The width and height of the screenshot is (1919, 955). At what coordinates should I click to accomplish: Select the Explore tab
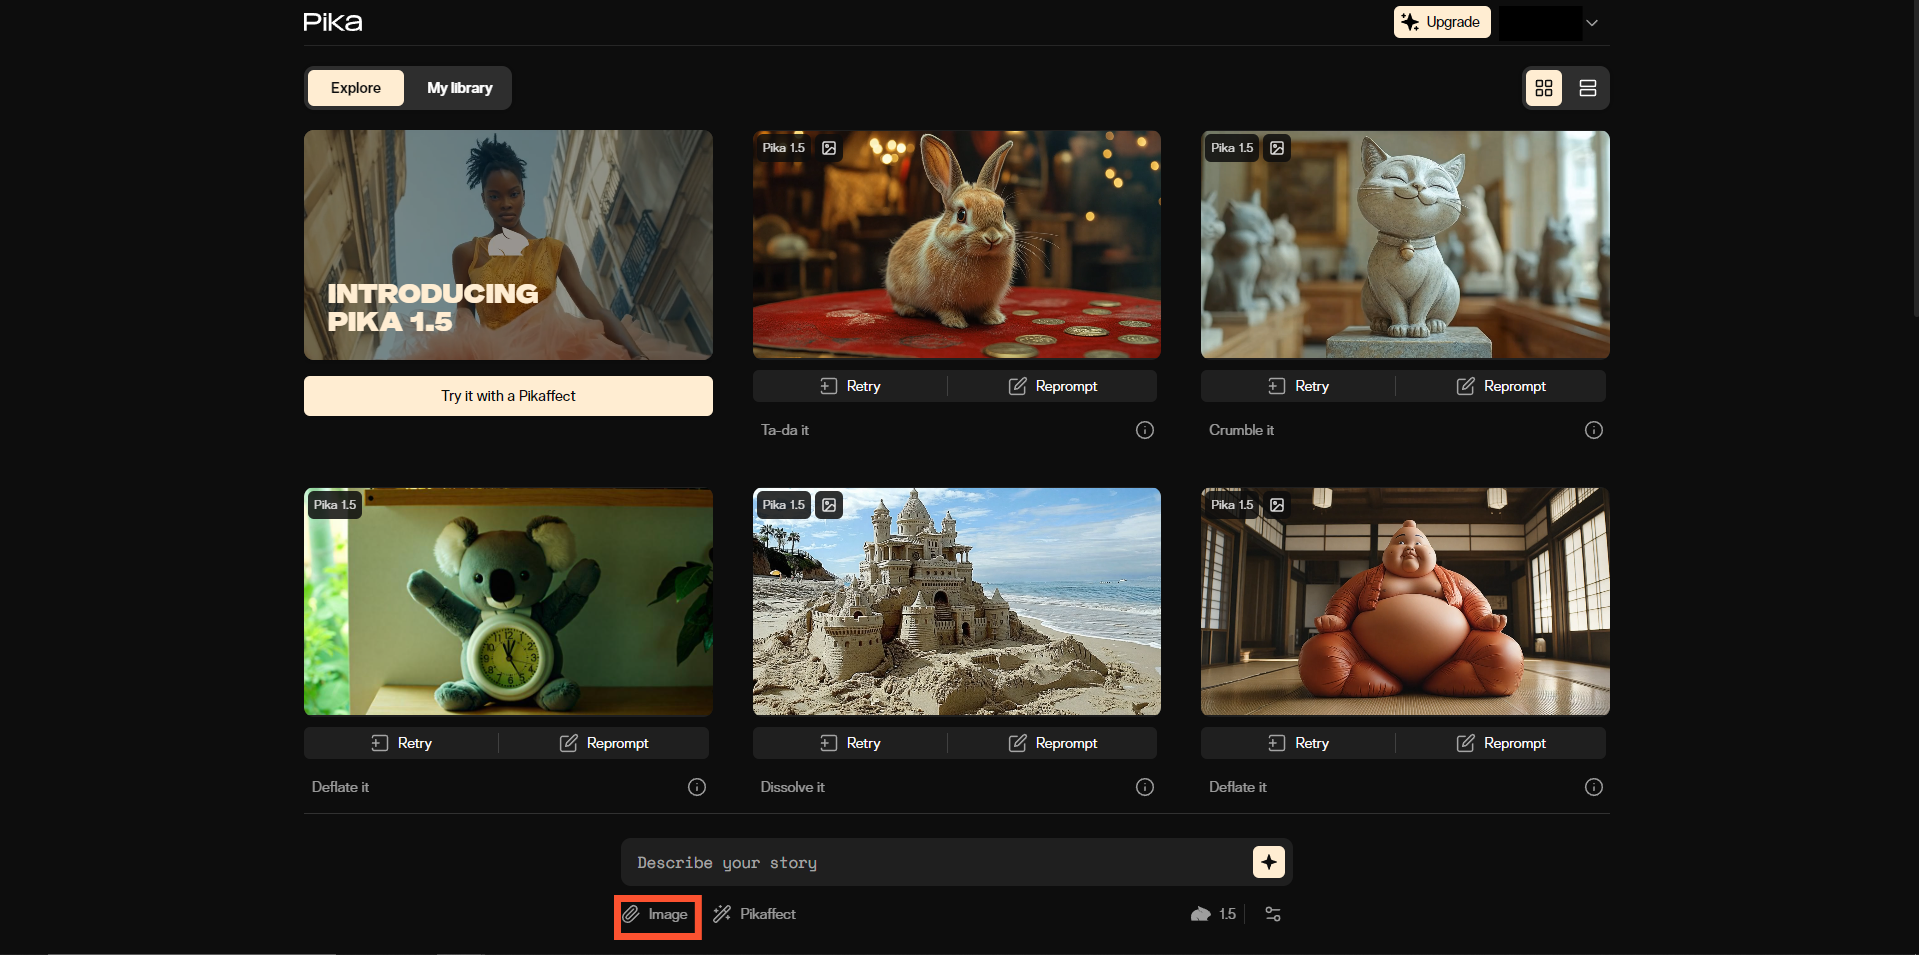coord(355,88)
